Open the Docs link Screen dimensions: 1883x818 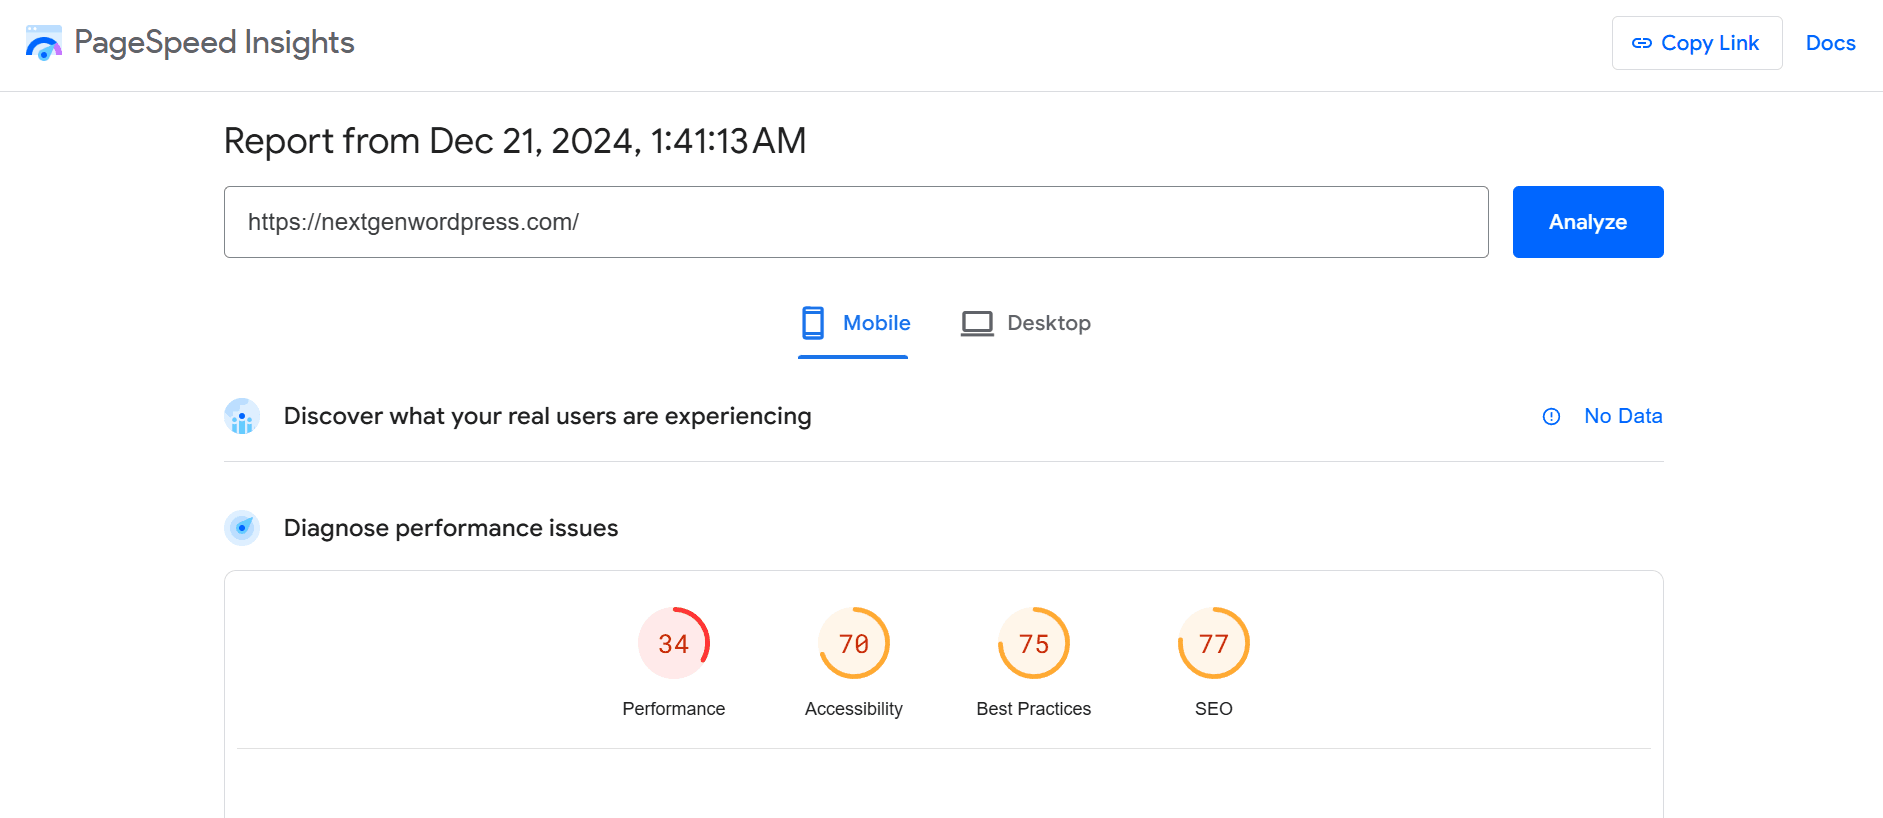point(1830,43)
